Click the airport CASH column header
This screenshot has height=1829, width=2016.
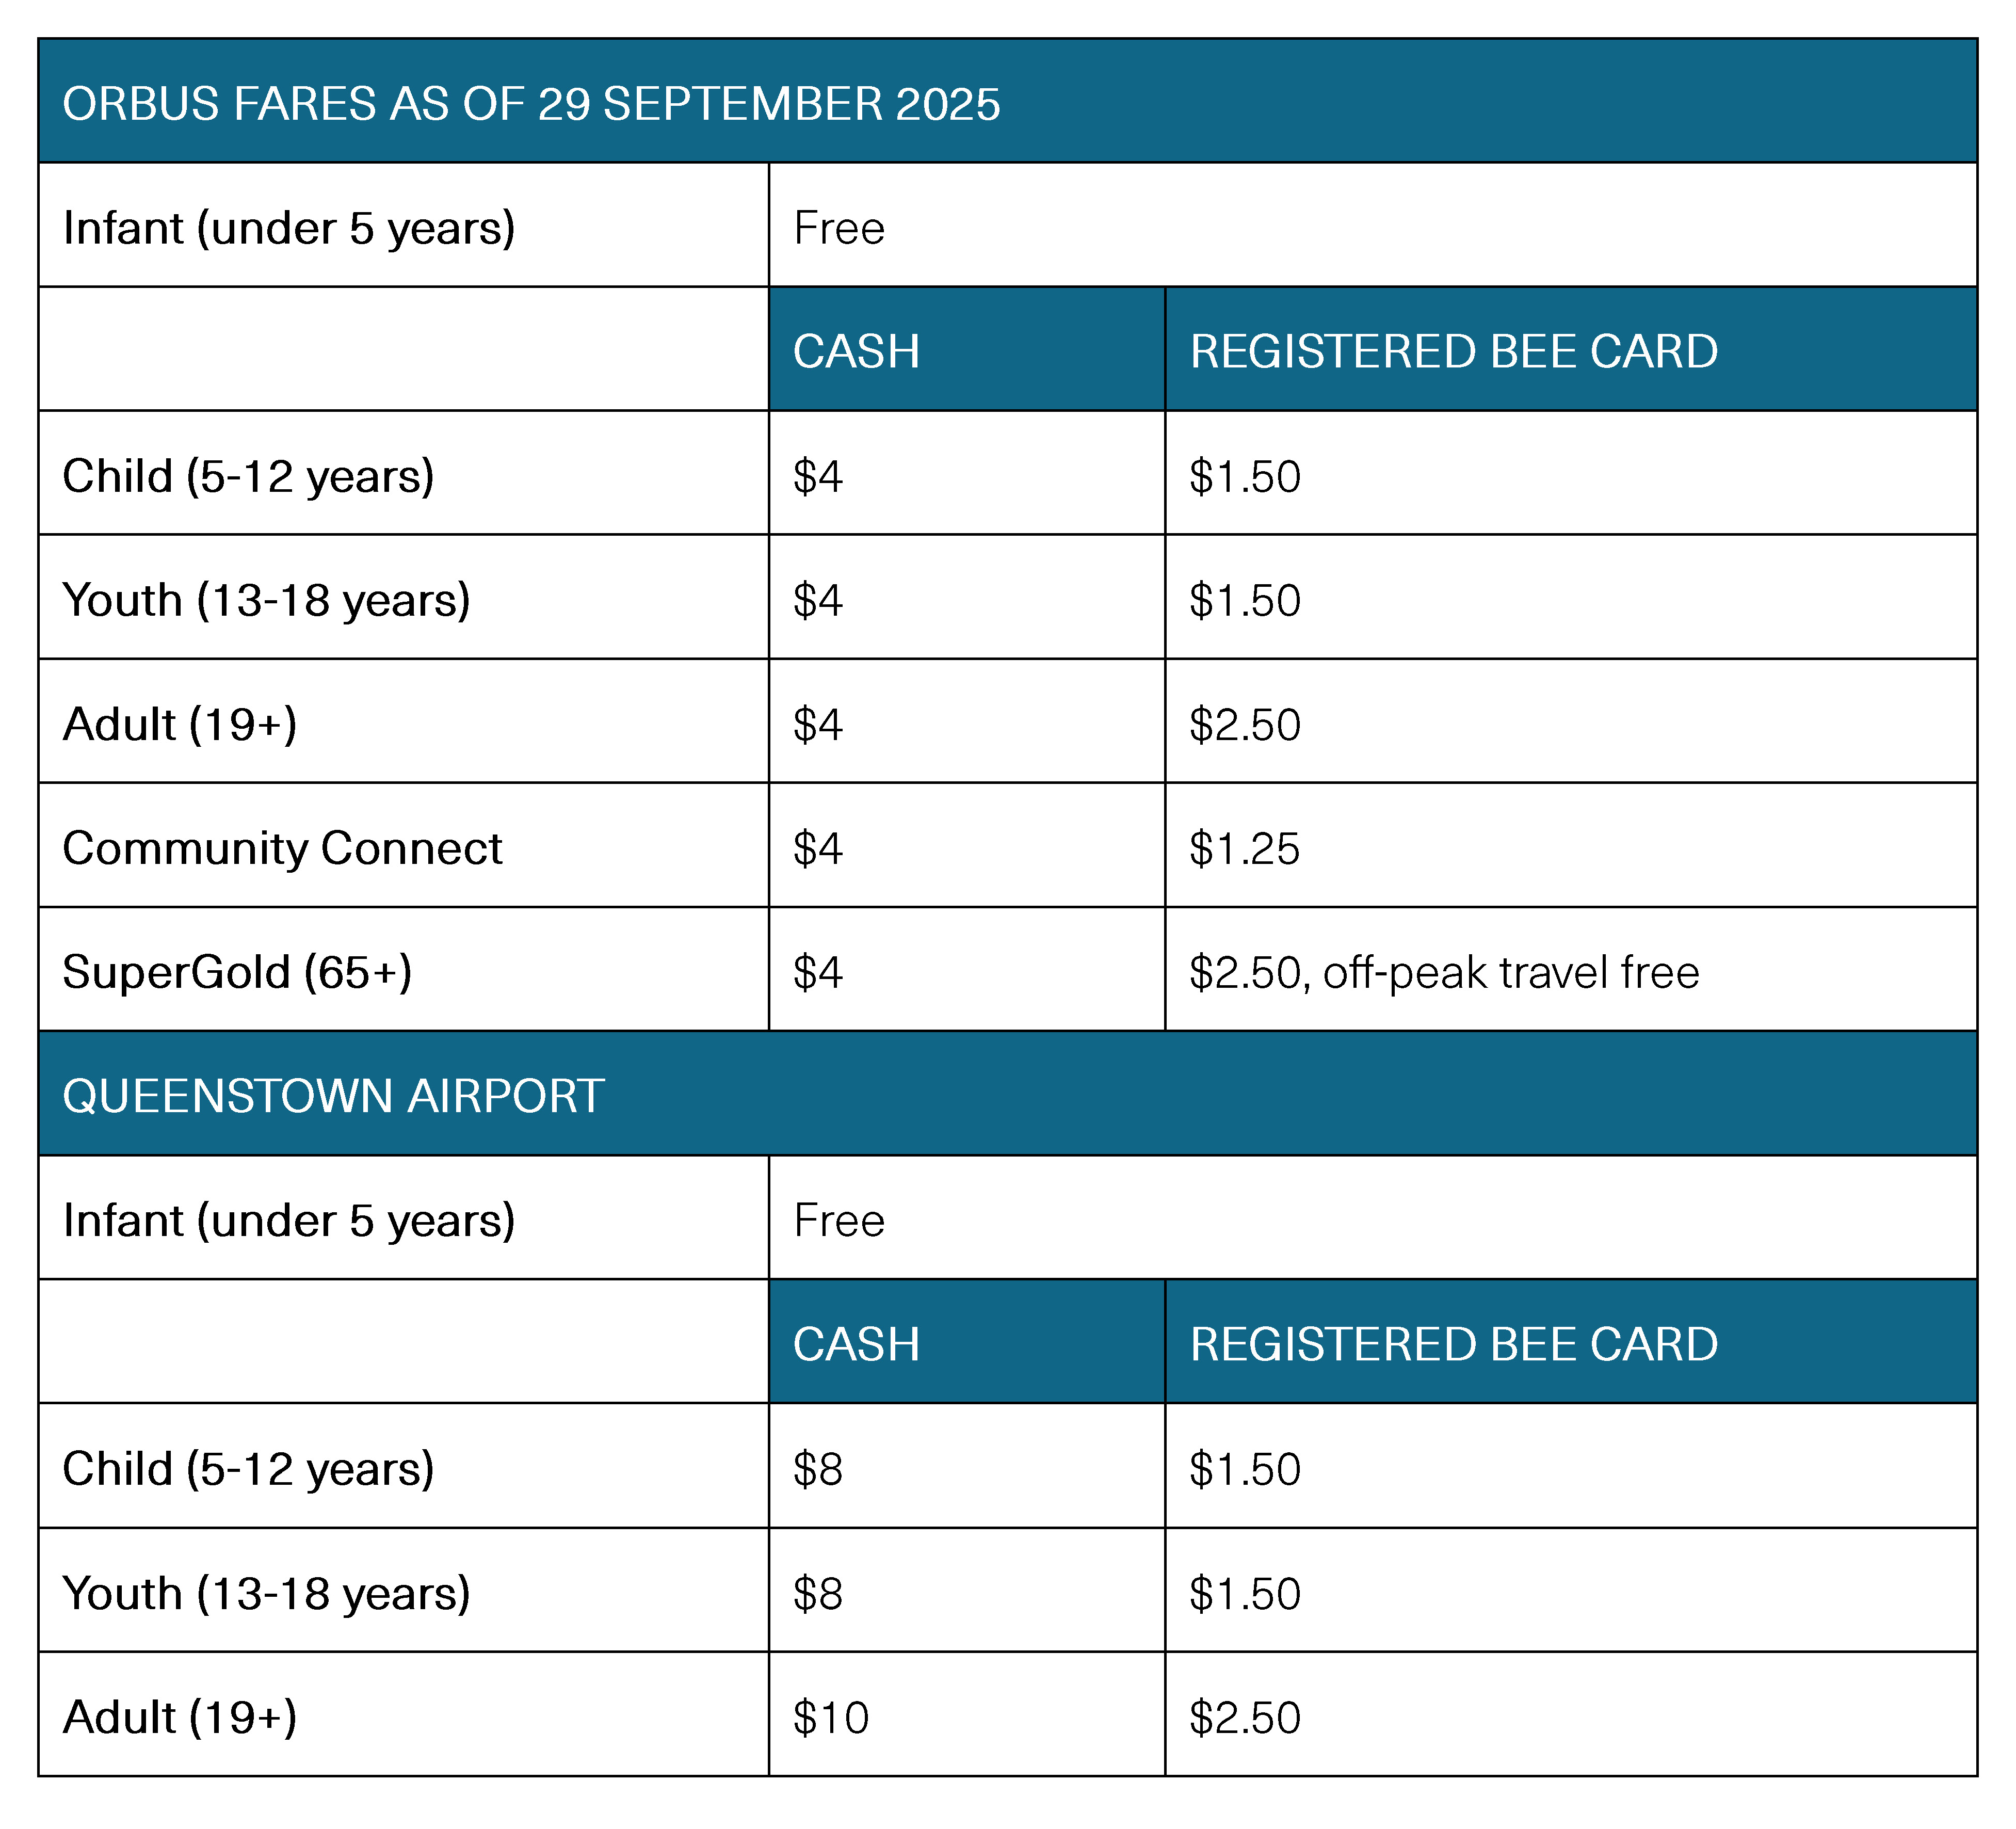[856, 1343]
